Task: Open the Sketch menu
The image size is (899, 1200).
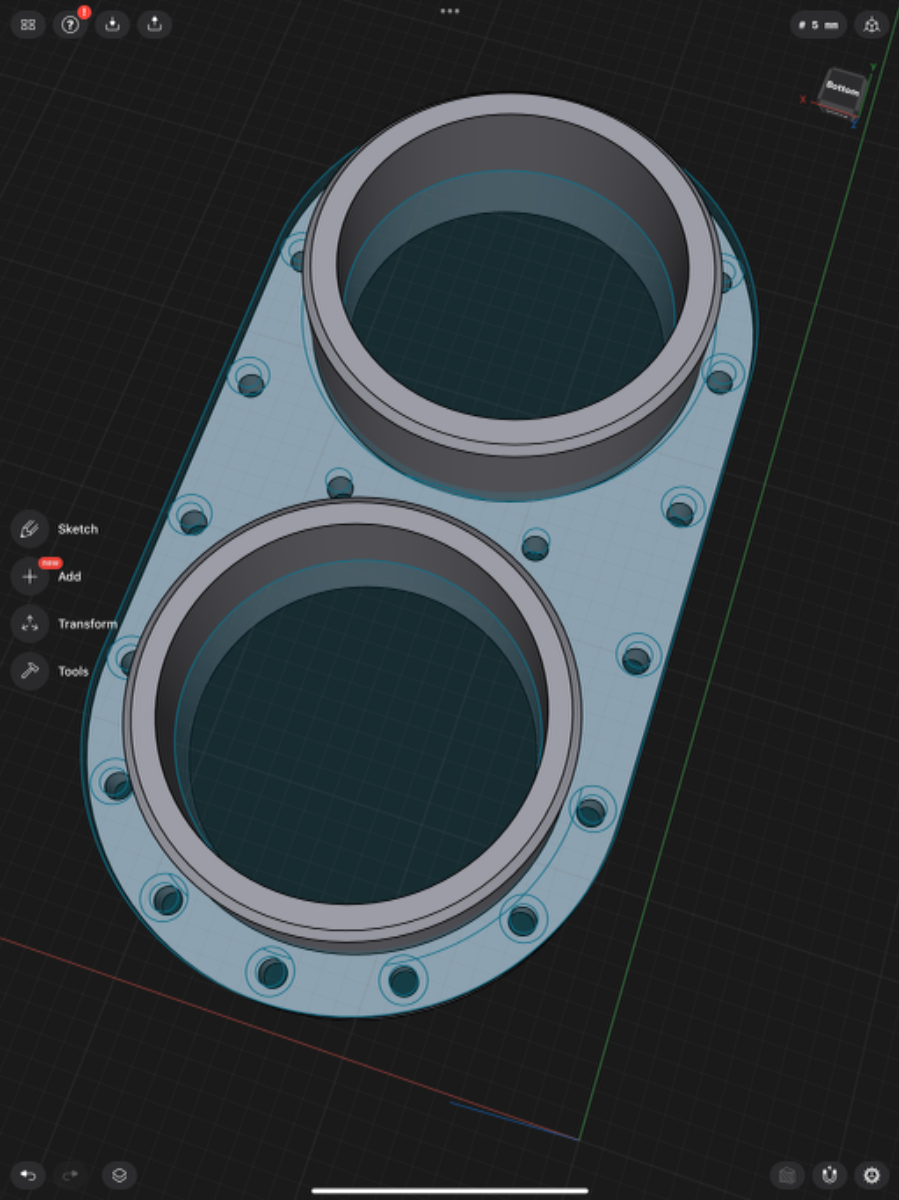Action: [x=30, y=529]
